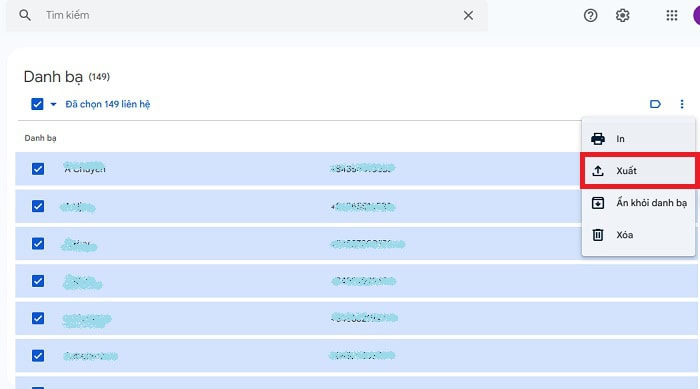Choose 'Xóa' delete menu option
Screen dimensions: 700x389
coord(638,235)
